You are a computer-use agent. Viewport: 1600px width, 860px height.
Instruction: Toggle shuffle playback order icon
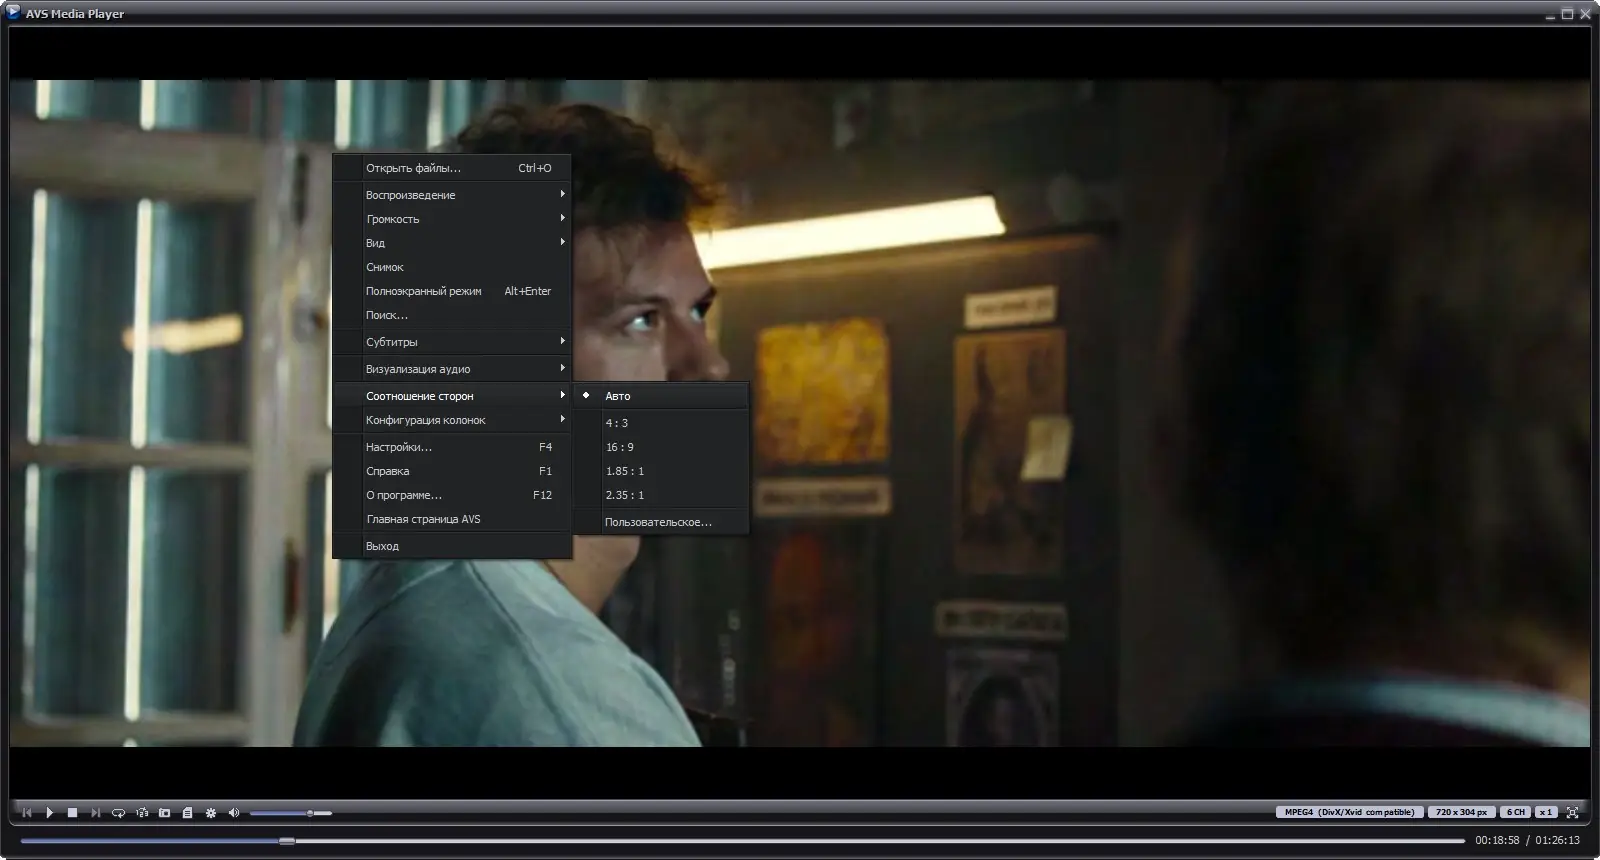pos(142,813)
